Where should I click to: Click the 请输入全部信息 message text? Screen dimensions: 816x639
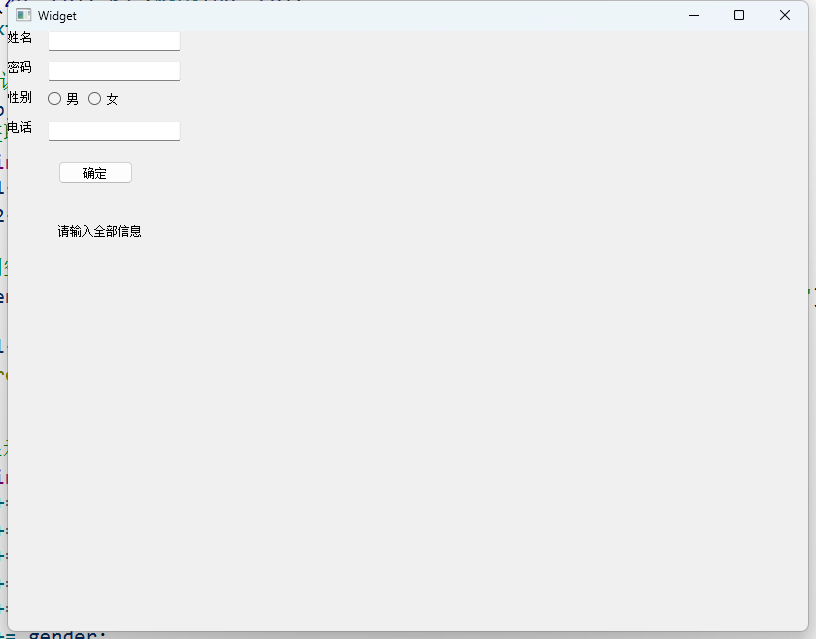tap(99, 232)
